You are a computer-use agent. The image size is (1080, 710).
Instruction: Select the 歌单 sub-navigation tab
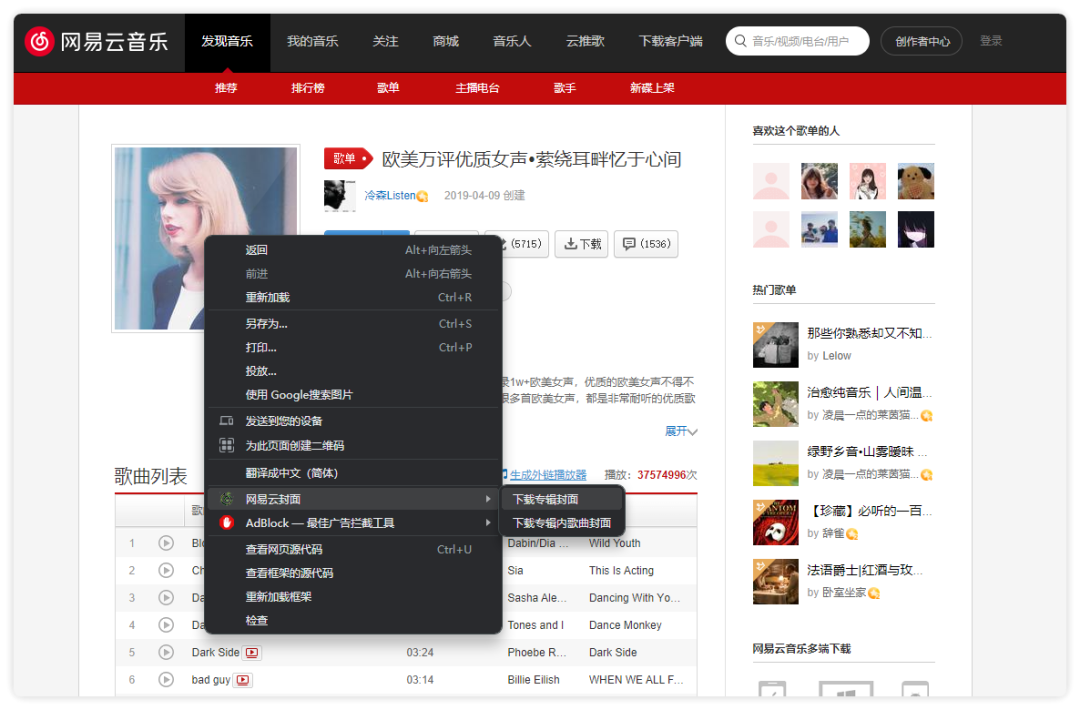coord(388,88)
